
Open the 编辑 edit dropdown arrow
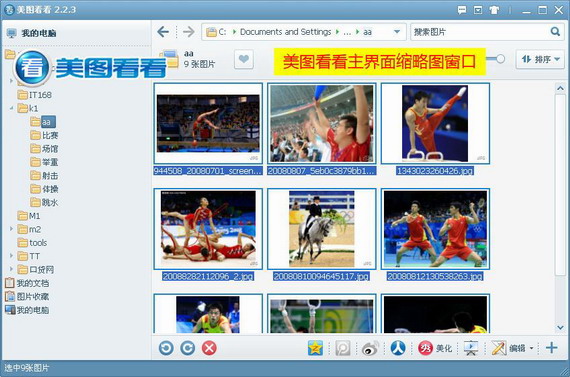pyautogui.click(x=531, y=348)
